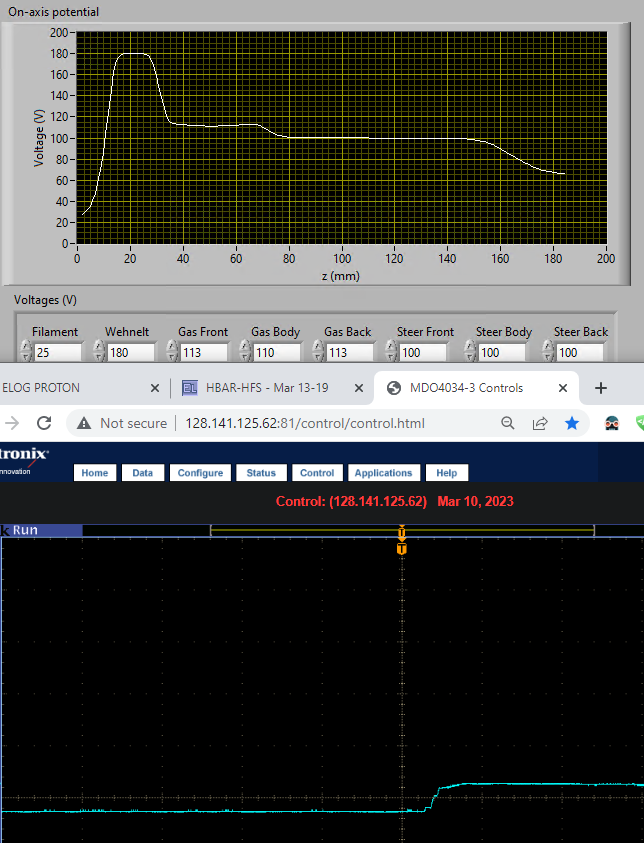Open the Status page
Screen dimensions: 644x843
click(261, 473)
